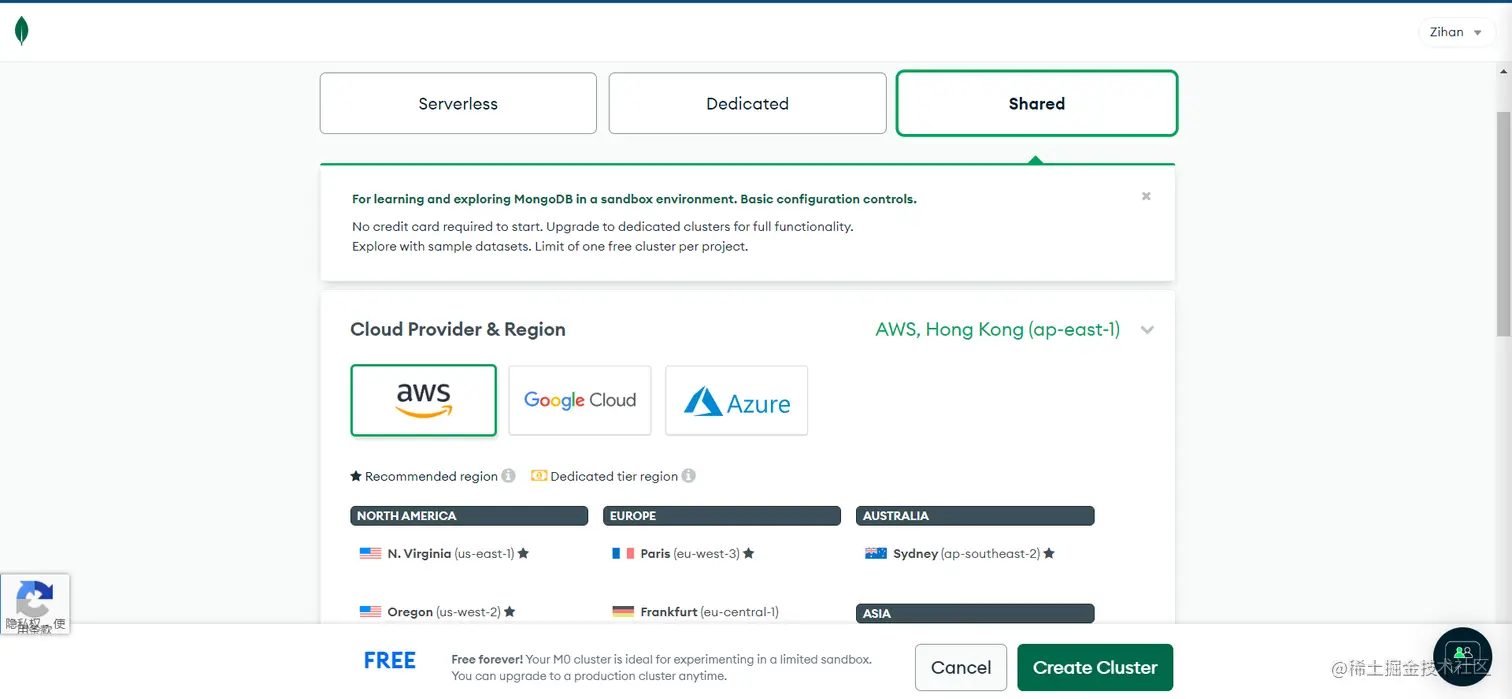
Task: Select Paris (eu-west-3) region
Action: coord(683,553)
